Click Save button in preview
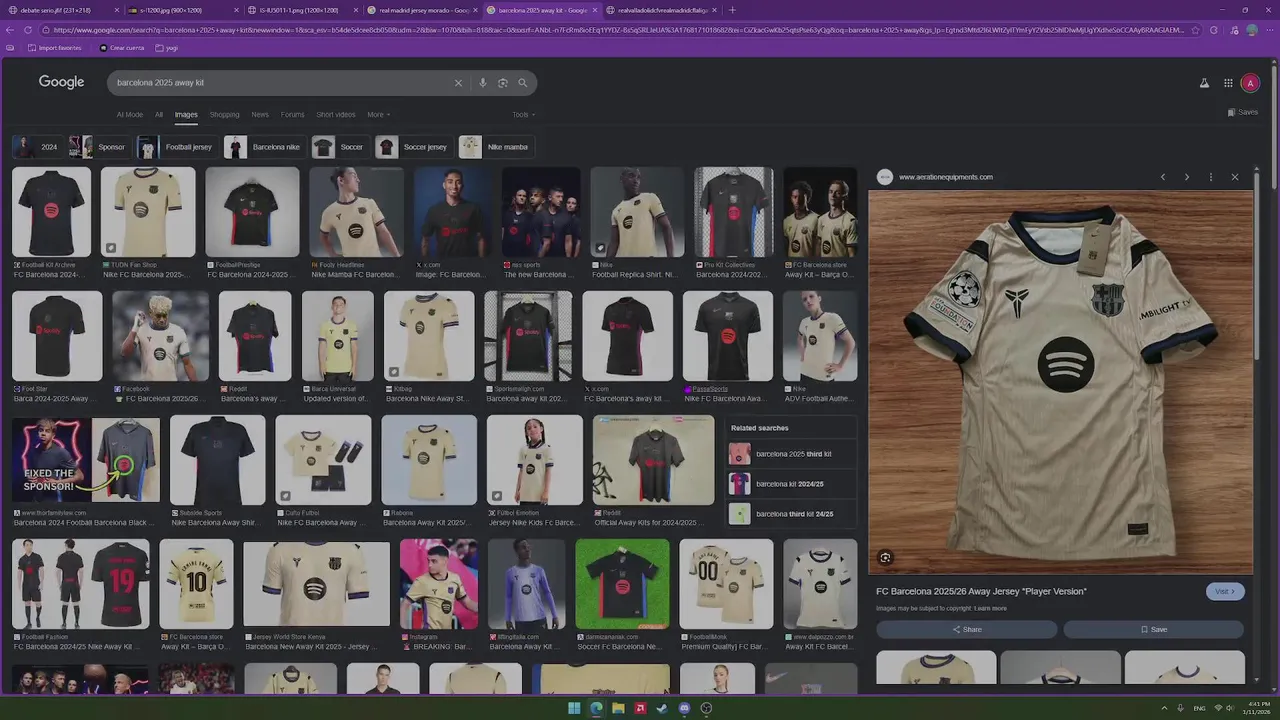The width and height of the screenshot is (1280, 720). point(1153,629)
